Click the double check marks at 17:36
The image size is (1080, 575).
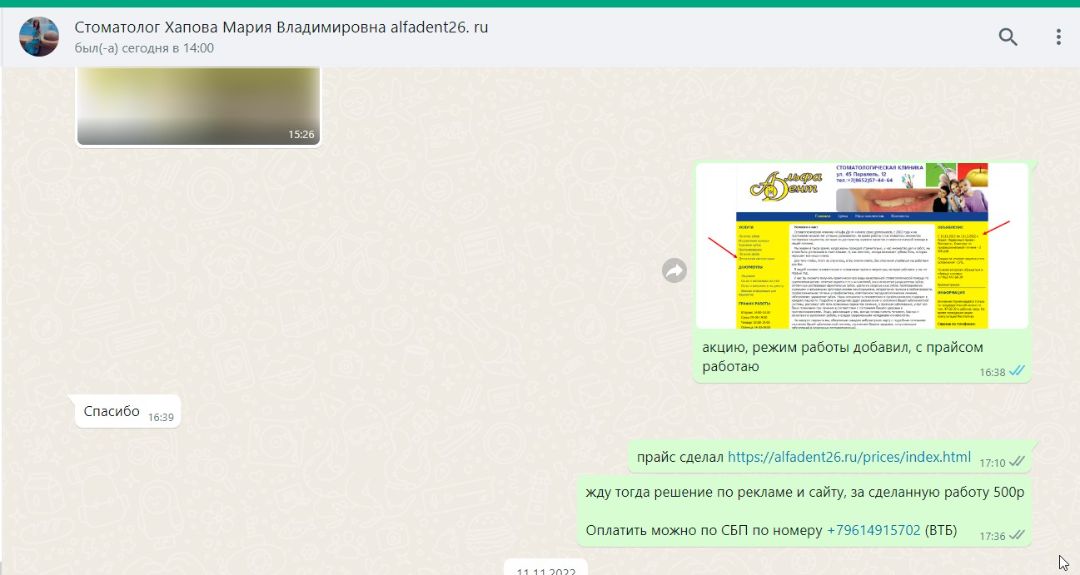coord(1017,535)
